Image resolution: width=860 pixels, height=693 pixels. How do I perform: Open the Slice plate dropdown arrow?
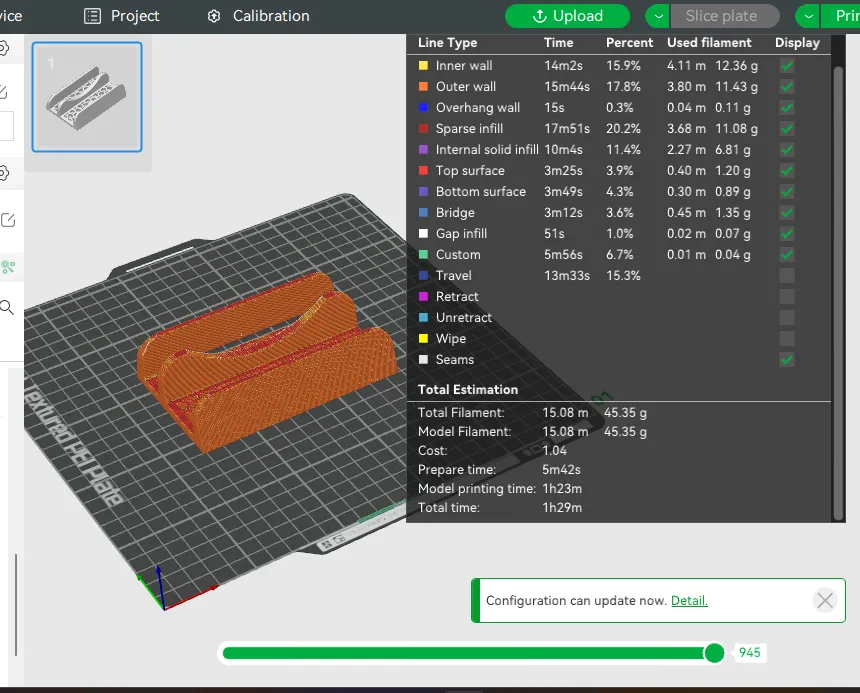tap(657, 16)
